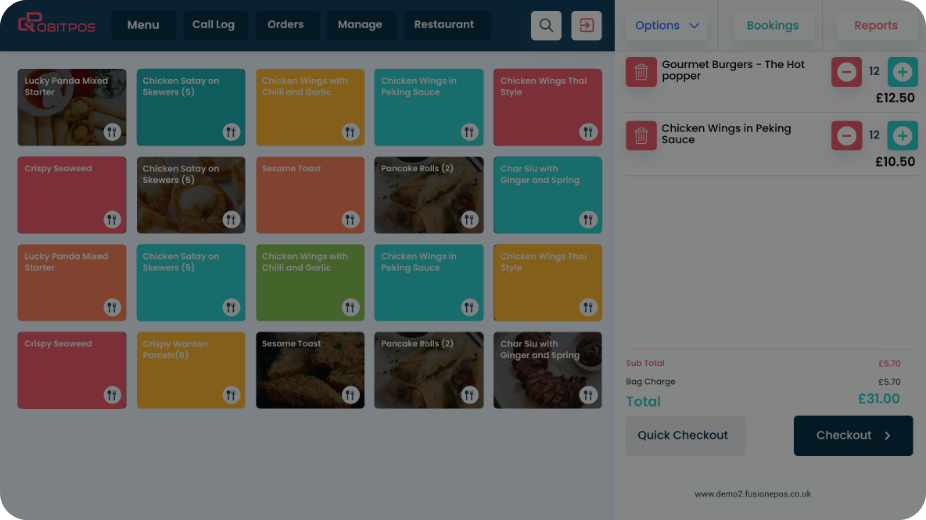
Task: Decrease Gourmet Burgers quantity with minus button
Action: pos(846,72)
